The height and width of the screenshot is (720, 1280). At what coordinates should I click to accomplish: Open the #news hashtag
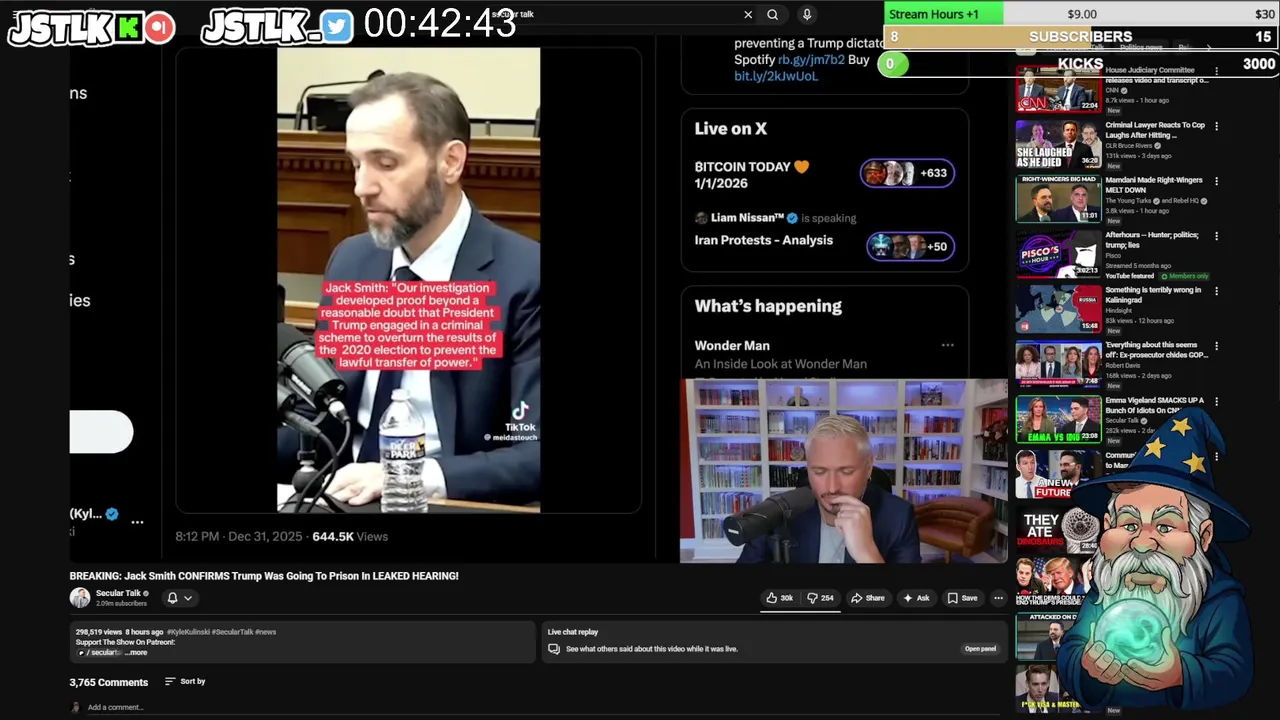click(x=265, y=632)
